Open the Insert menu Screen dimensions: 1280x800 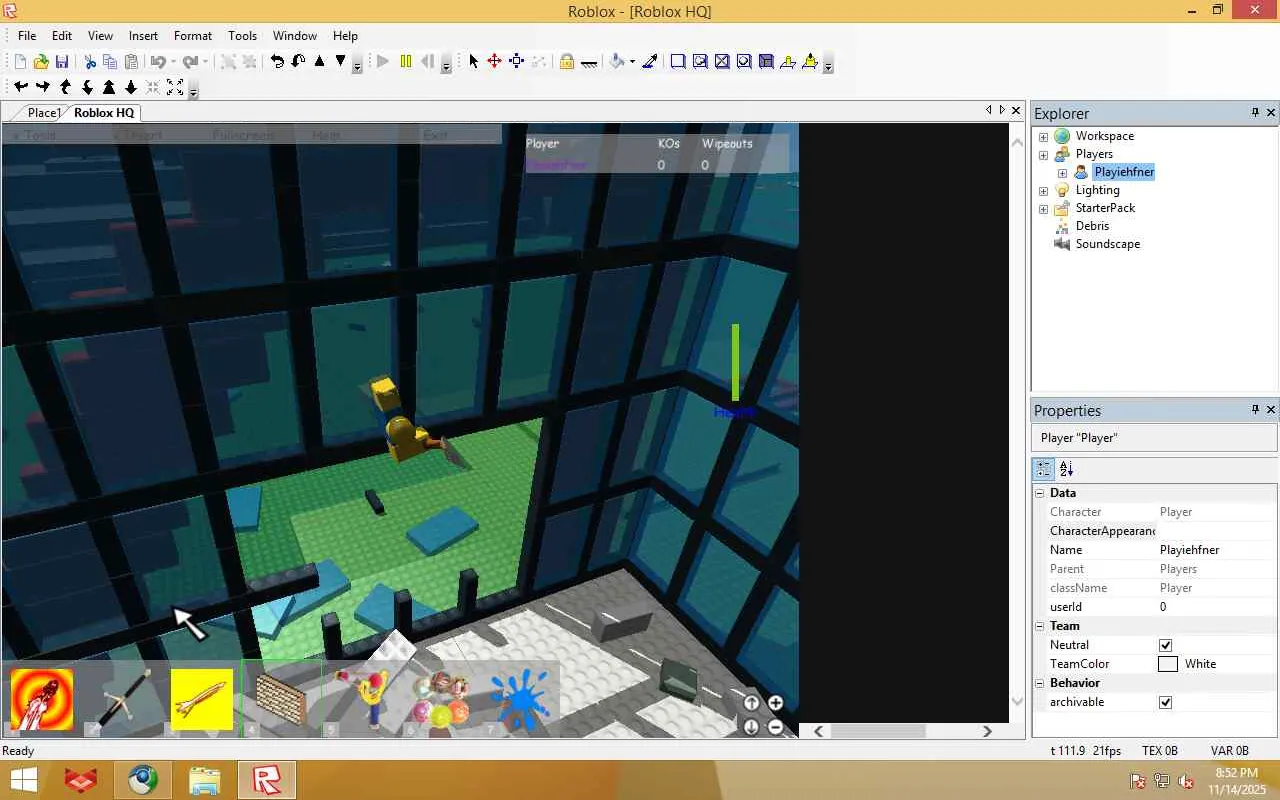pyautogui.click(x=143, y=36)
